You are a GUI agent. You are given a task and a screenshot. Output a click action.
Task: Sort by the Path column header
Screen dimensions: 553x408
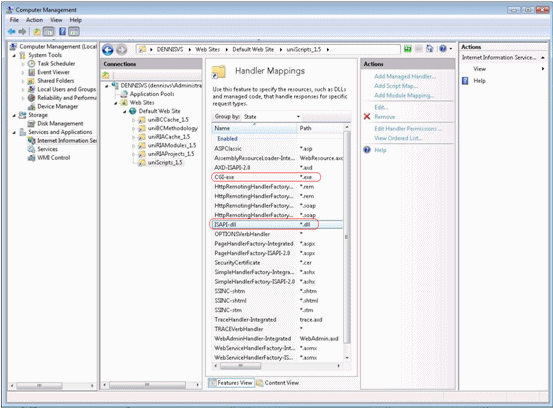tap(320, 128)
